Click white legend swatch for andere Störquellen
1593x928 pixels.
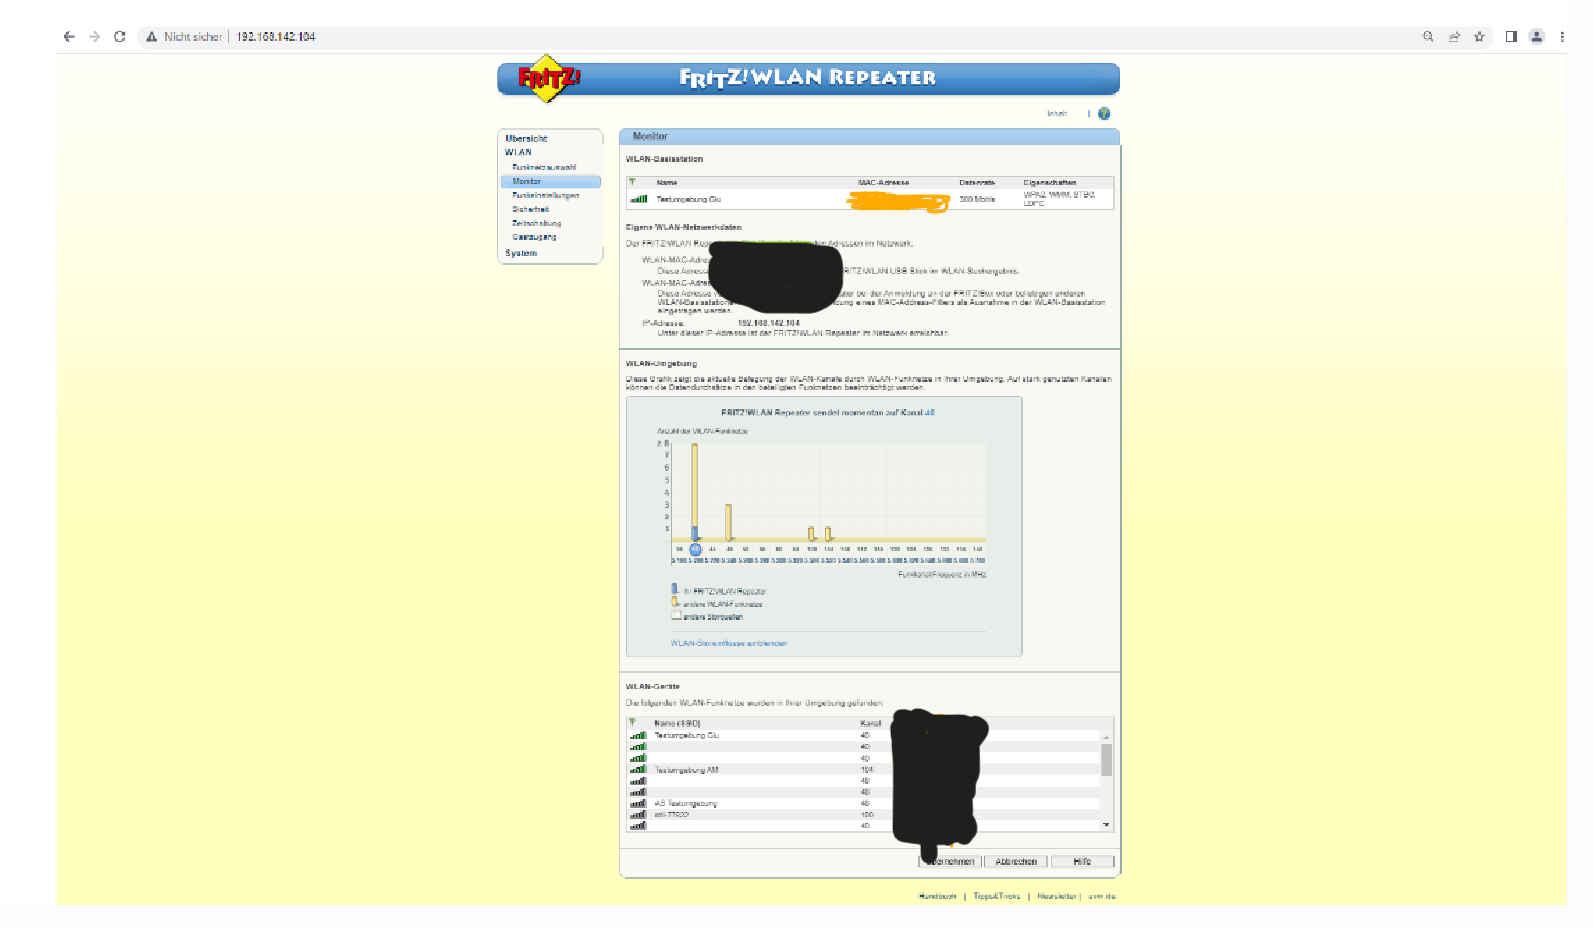[676, 616]
